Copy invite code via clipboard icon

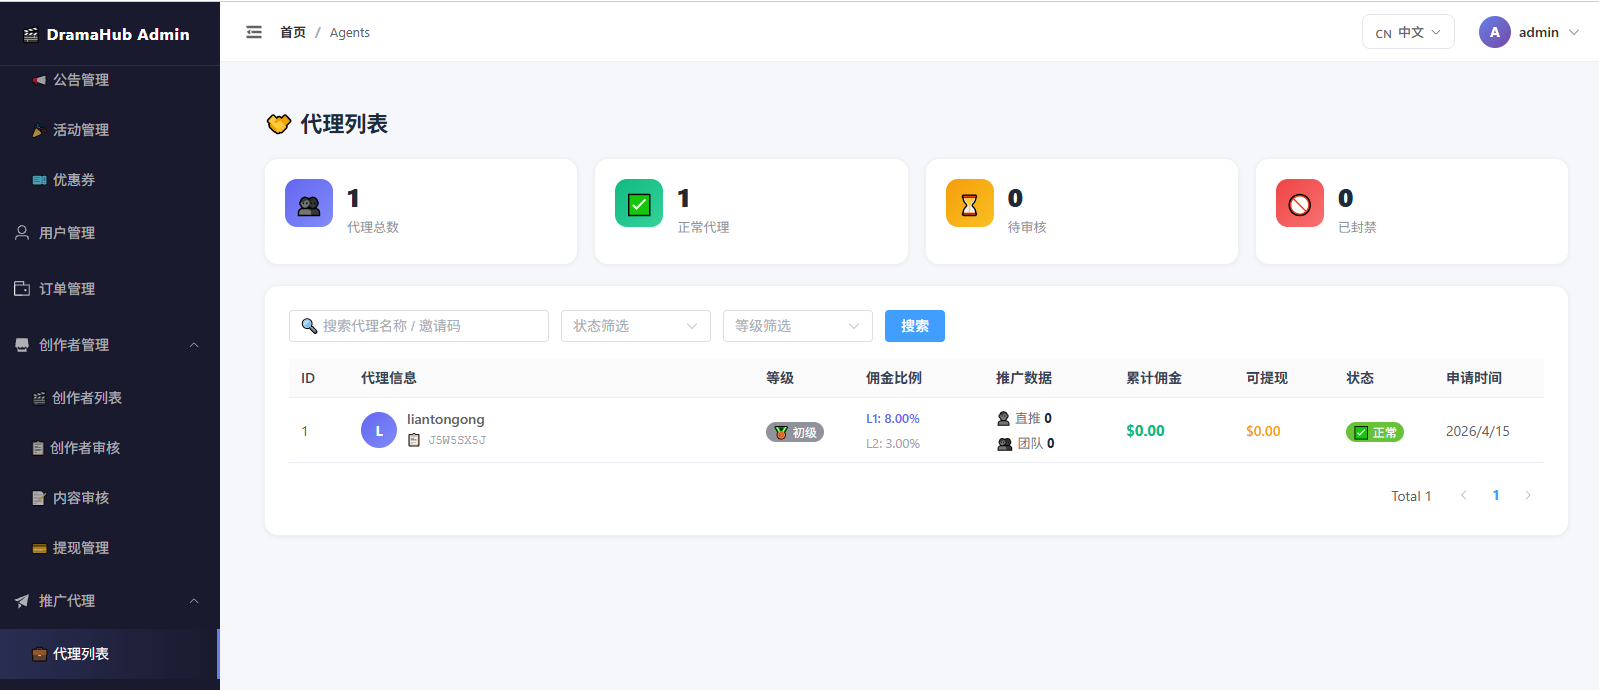pyautogui.click(x=414, y=440)
